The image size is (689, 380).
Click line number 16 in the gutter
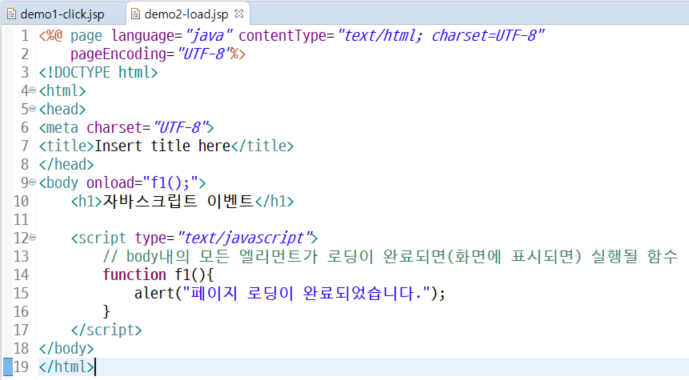point(21,311)
